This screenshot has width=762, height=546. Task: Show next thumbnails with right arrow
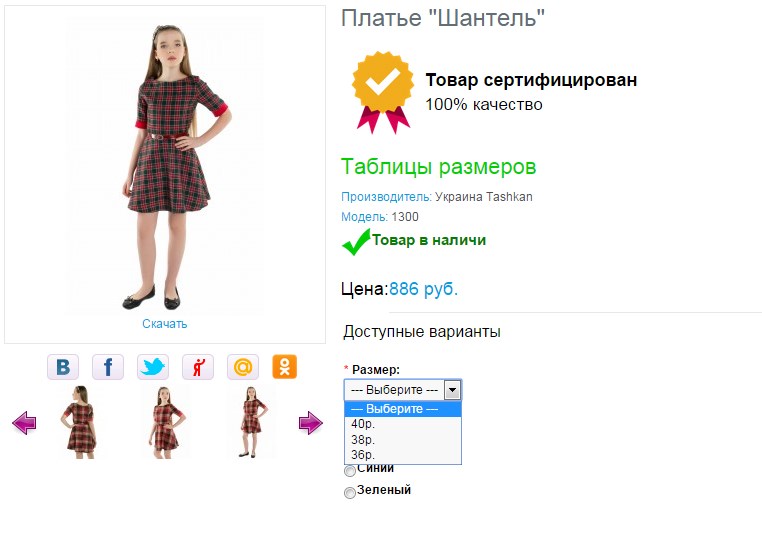point(311,423)
